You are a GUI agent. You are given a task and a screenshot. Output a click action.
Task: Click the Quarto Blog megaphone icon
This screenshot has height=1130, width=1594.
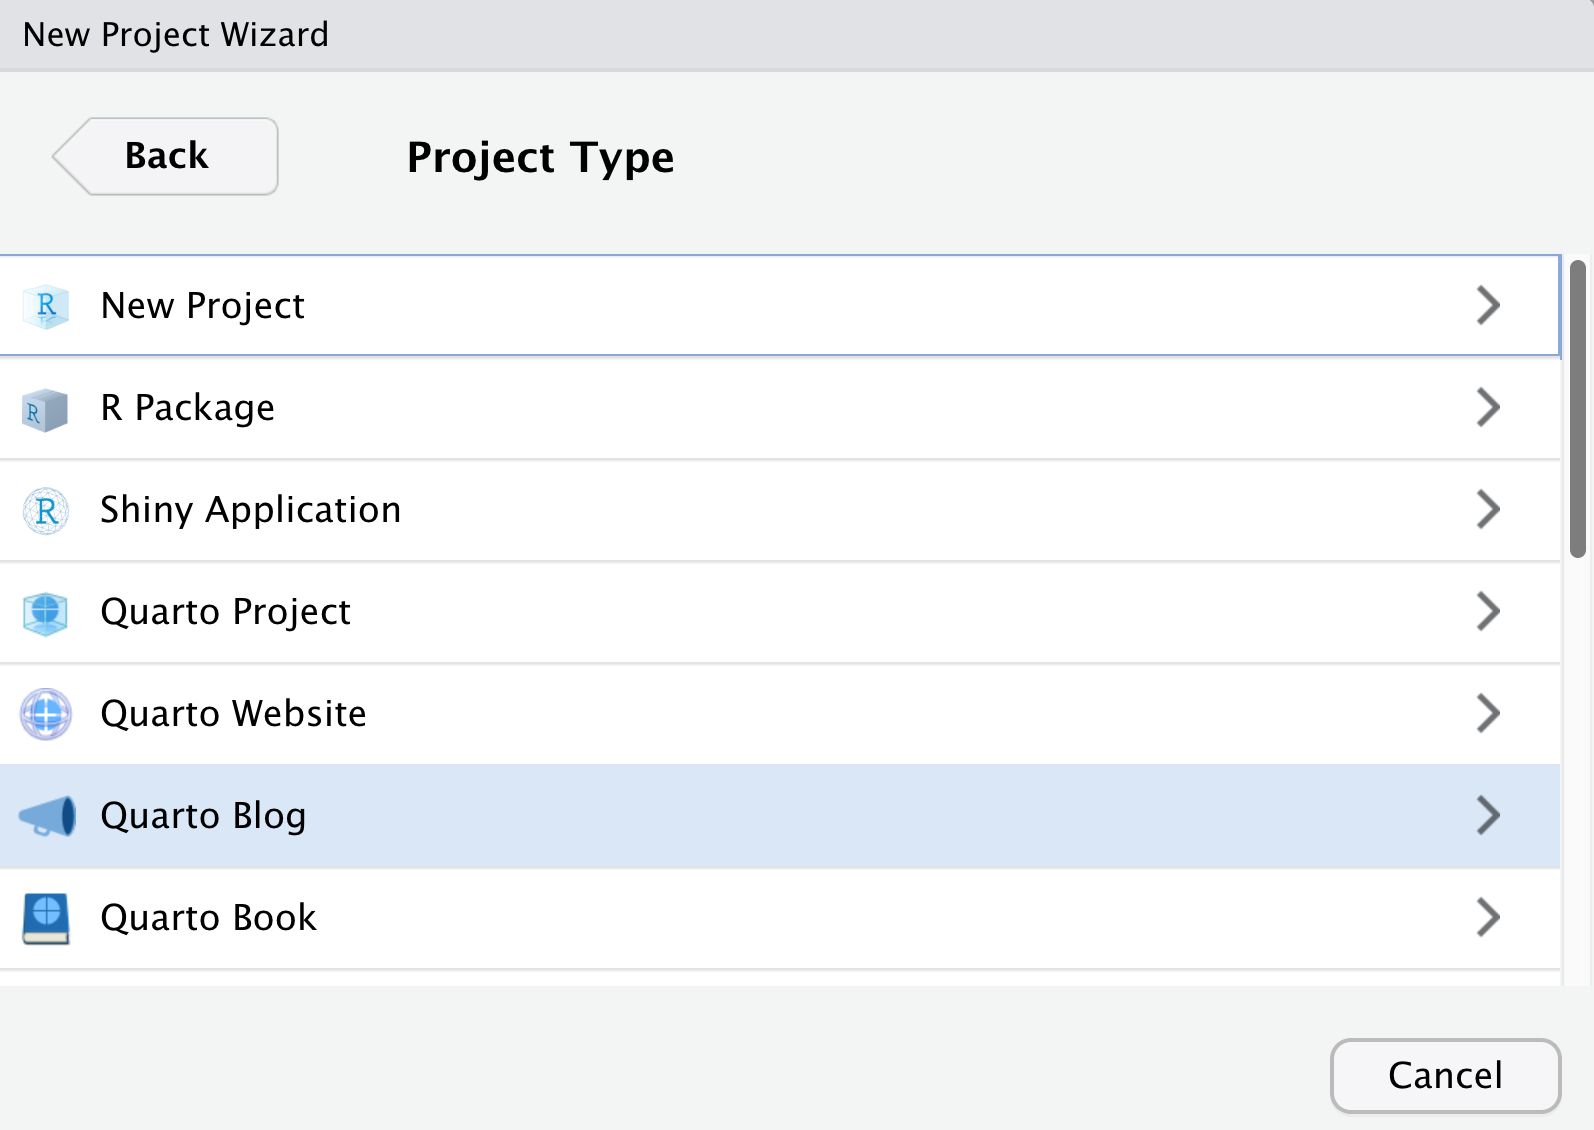pos(47,816)
